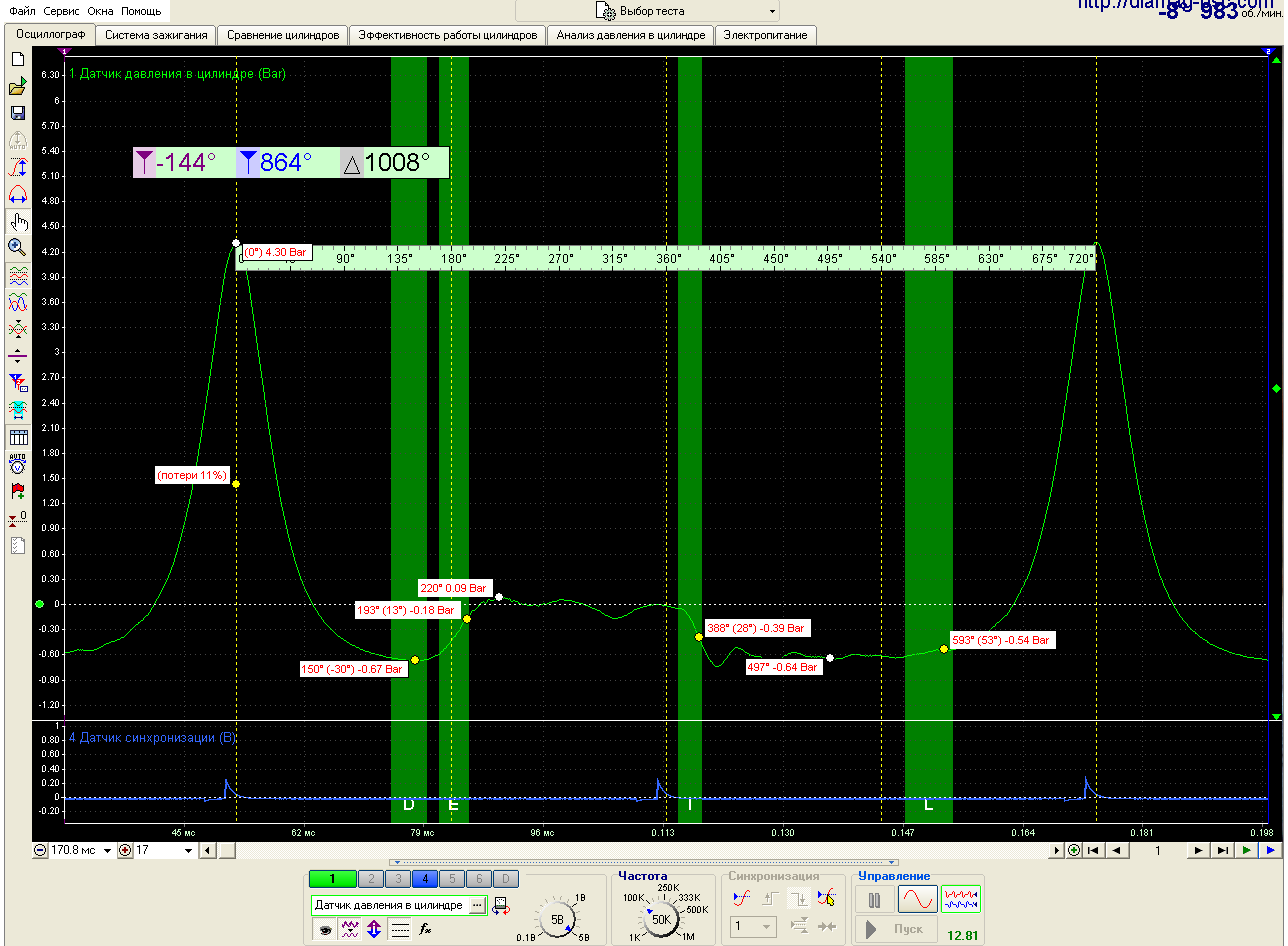1288x946 pixels.
Task: Open the Файл menu
Action: click(x=23, y=10)
